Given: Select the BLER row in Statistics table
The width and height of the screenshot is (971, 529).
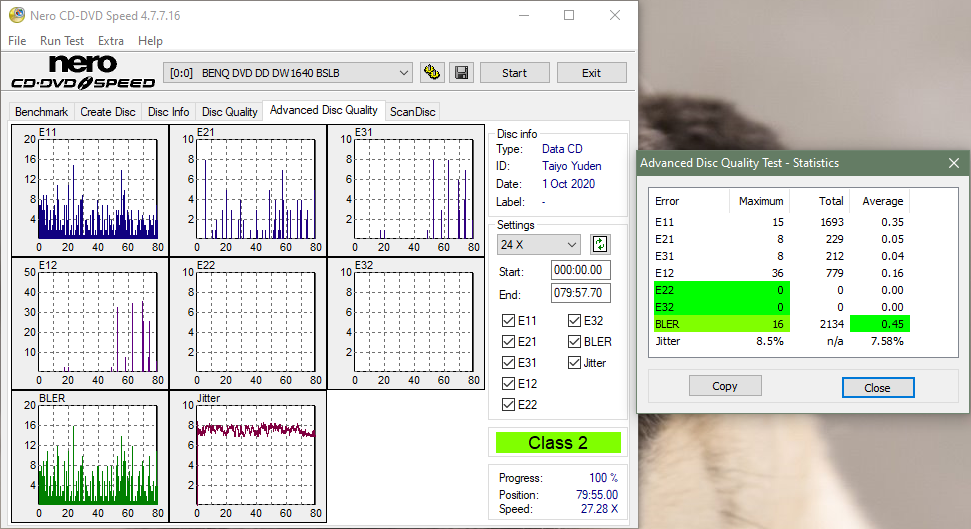Looking at the screenshot, I should coord(780,324).
